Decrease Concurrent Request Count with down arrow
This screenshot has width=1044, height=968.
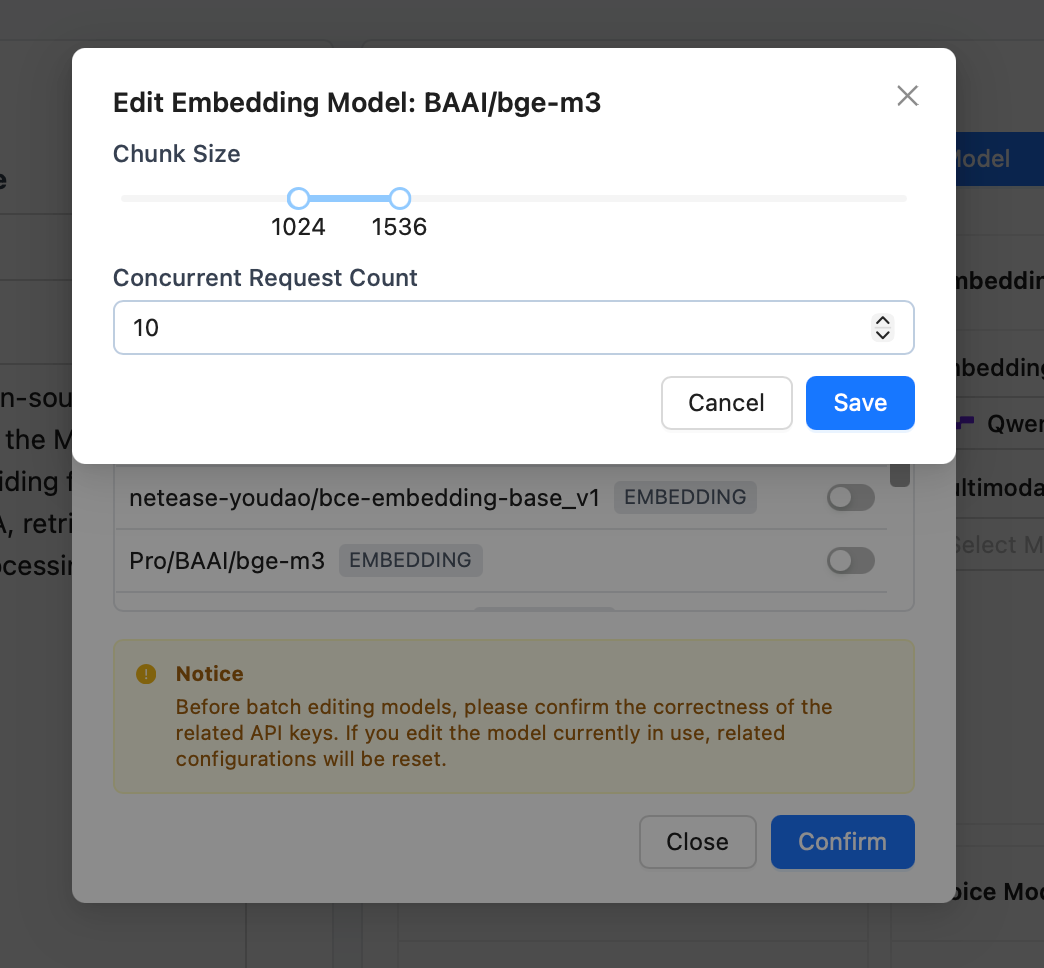point(882,335)
